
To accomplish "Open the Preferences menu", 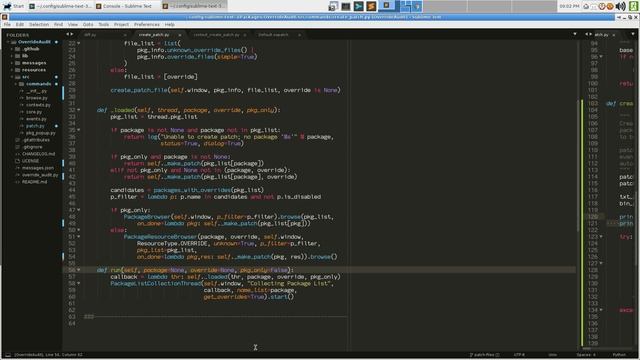I will 147,24.
